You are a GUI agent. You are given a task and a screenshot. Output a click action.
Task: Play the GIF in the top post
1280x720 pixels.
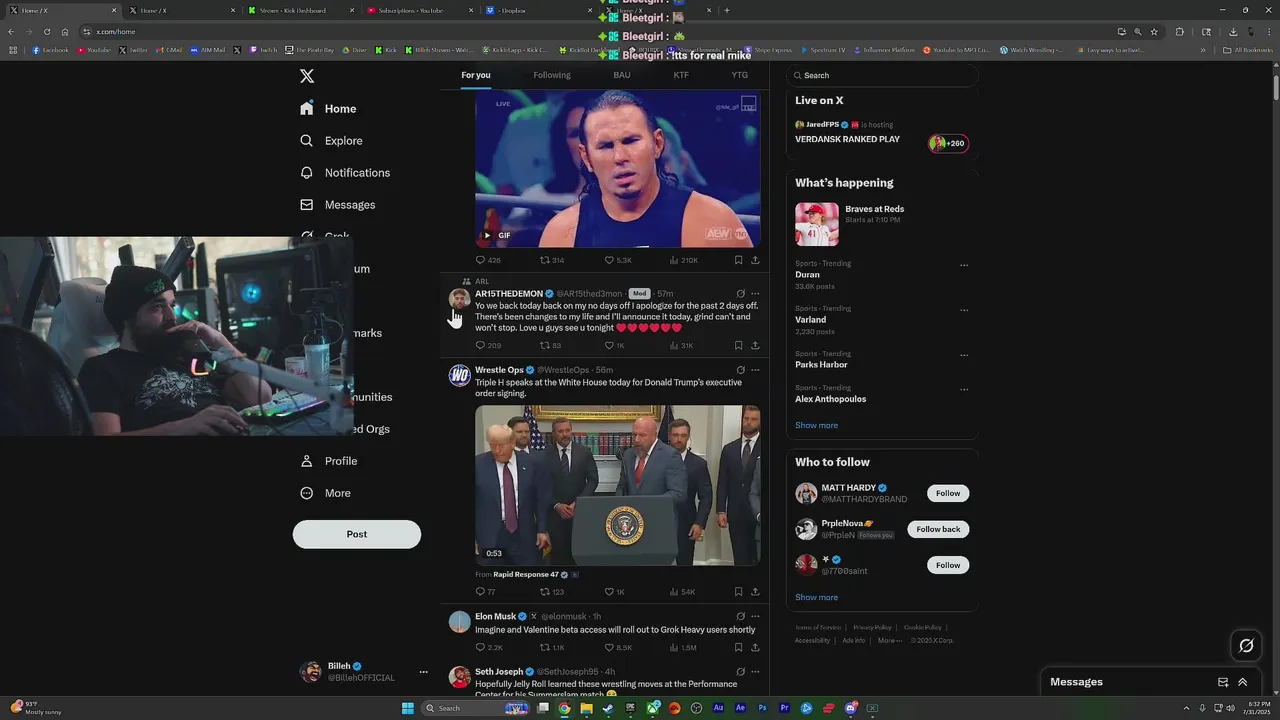coord(487,236)
